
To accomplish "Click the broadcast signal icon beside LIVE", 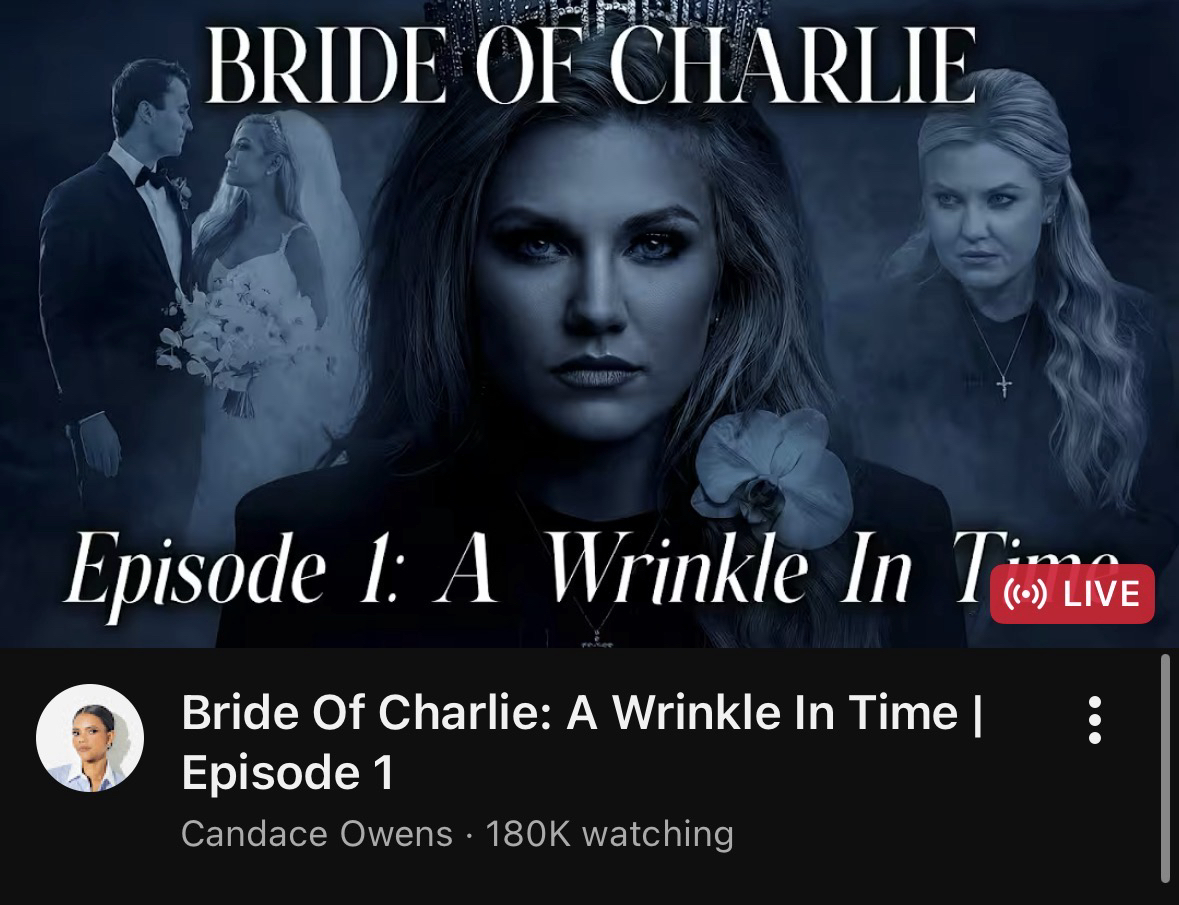I will 1026,594.
